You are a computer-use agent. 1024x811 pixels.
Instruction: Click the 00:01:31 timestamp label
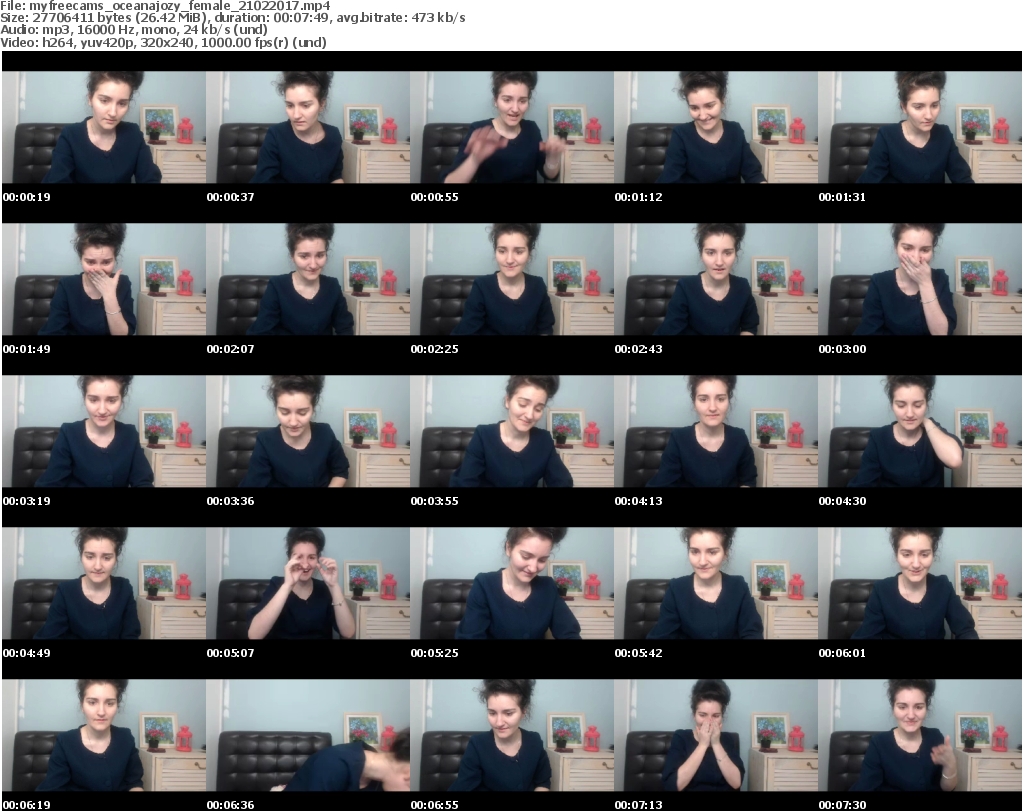coord(842,197)
